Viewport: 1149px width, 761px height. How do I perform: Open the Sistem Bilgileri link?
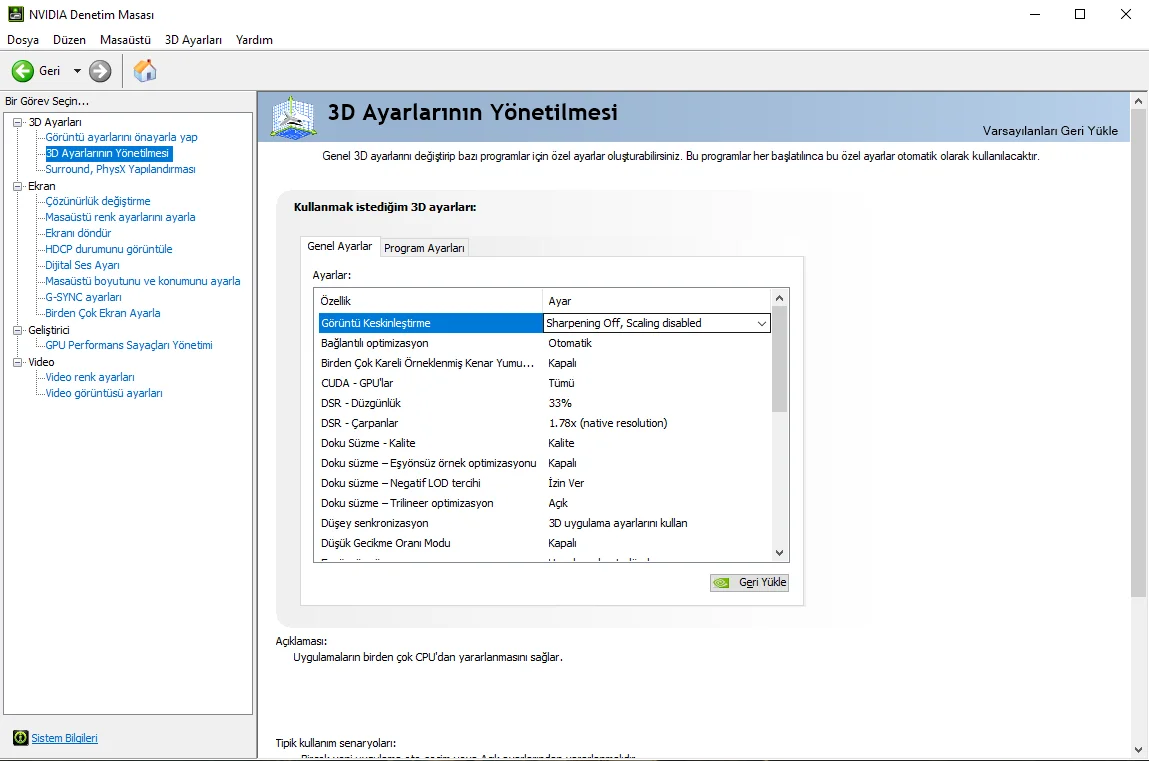coord(64,738)
